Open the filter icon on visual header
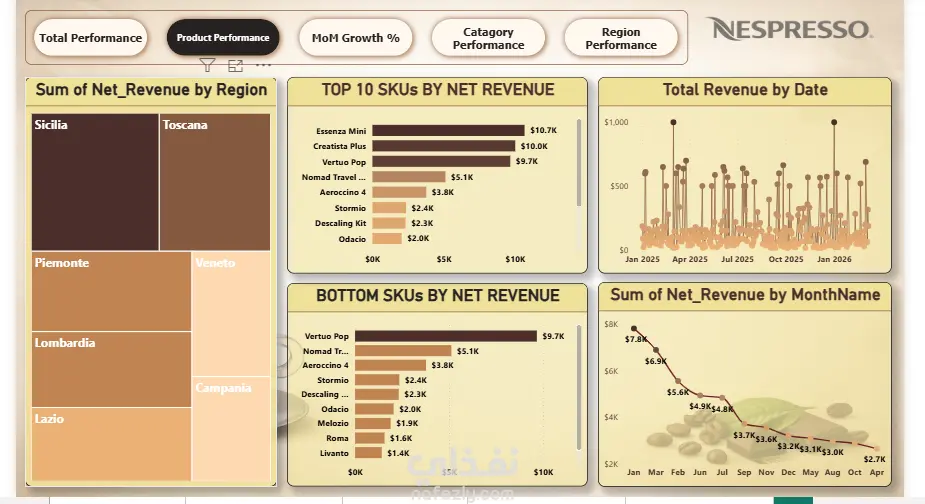Screen dimensions: 925x504 point(207,65)
